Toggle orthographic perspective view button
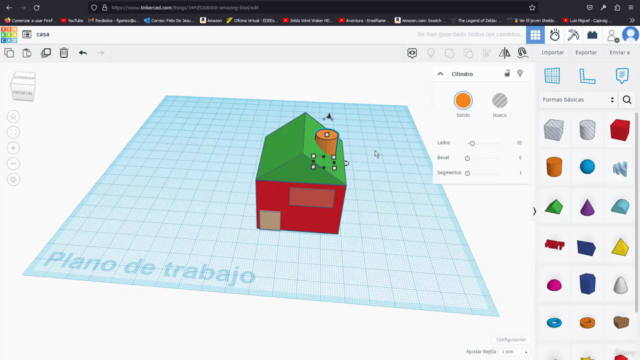Image resolution: width=640 pixels, height=360 pixels. [13, 180]
